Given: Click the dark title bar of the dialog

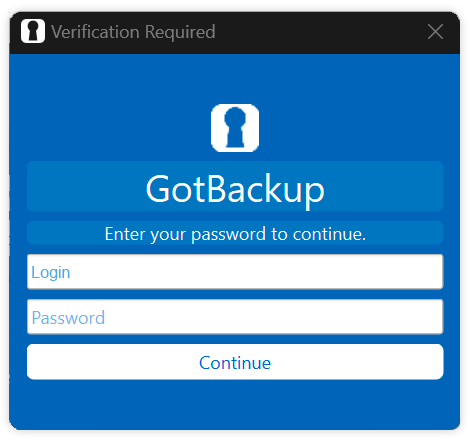Looking at the screenshot, I should point(300,33).
